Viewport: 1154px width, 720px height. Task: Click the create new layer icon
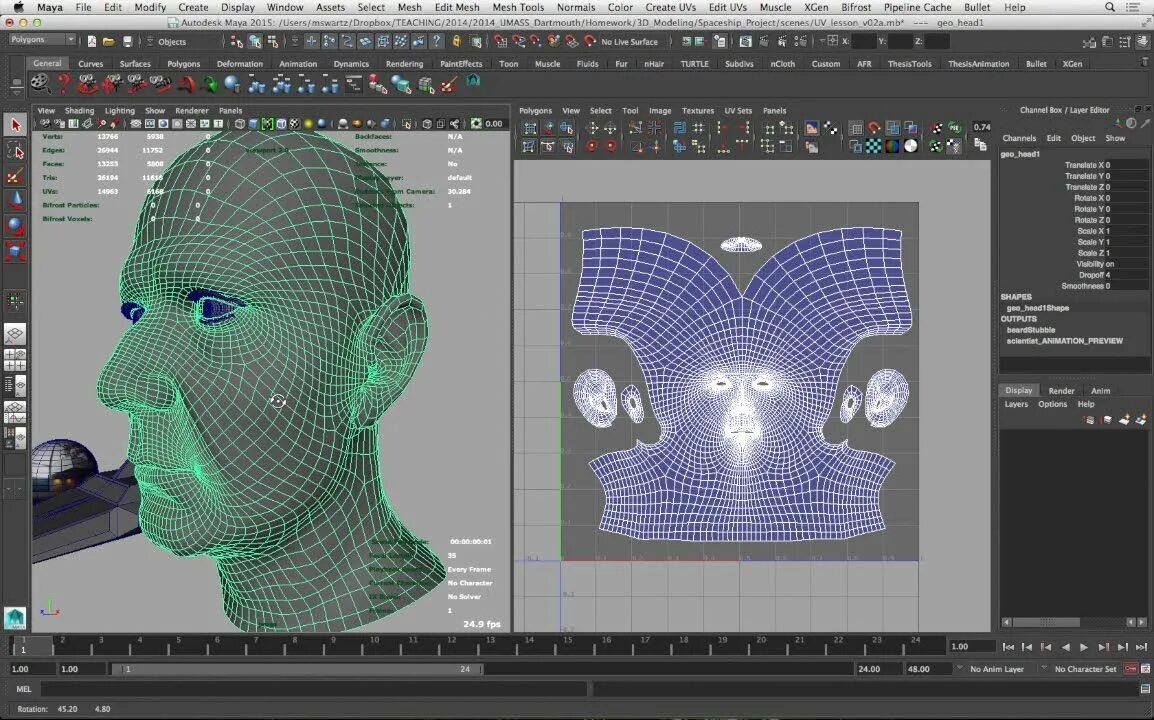pyautogui.click(x=1124, y=420)
